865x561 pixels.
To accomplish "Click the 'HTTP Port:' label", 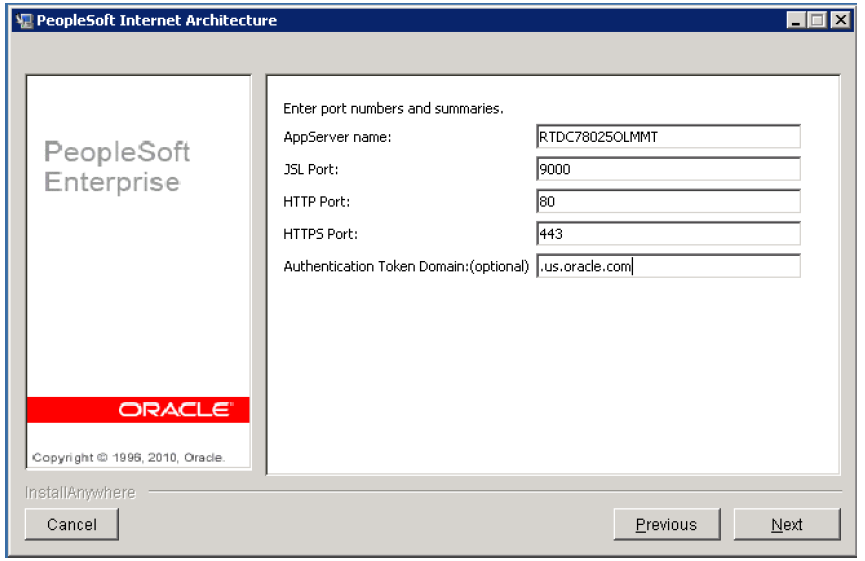I will coord(317,202).
